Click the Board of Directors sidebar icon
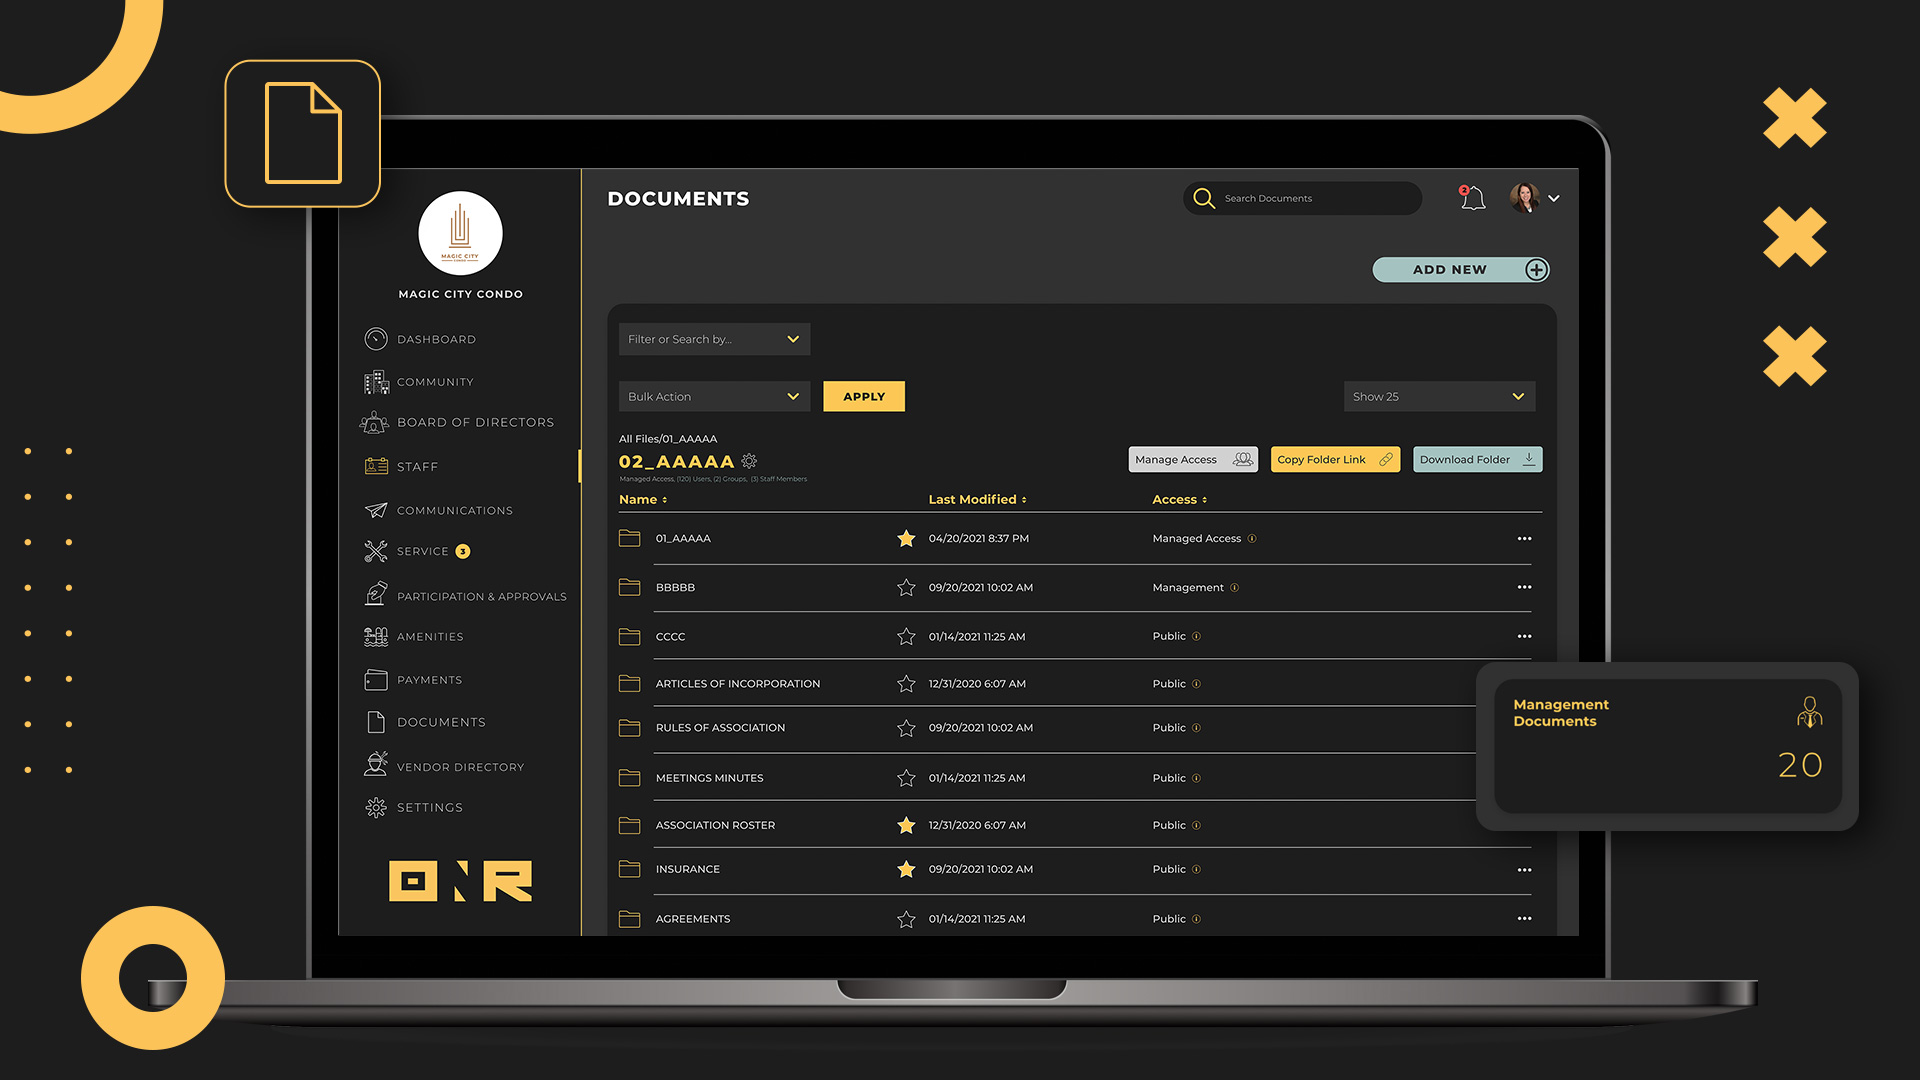 click(373, 422)
